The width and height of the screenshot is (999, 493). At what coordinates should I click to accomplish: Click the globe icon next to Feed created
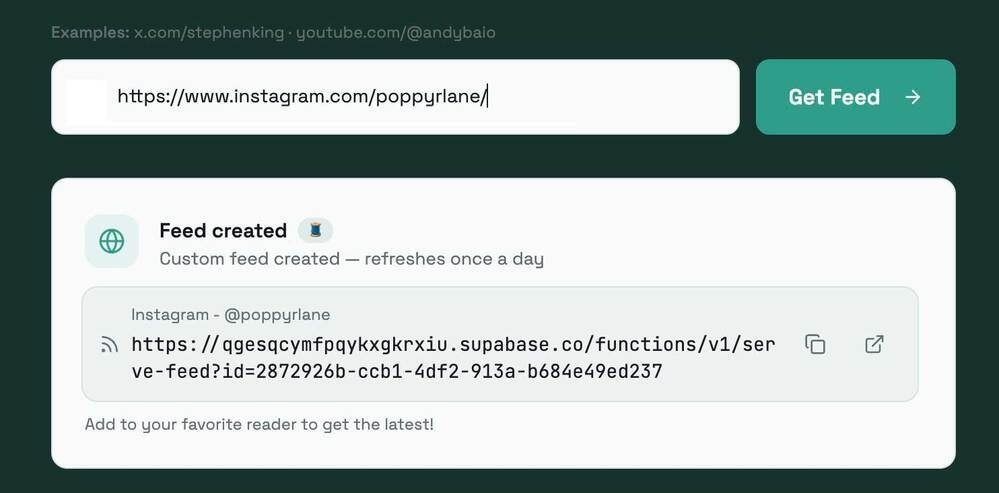pyautogui.click(x=112, y=241)
